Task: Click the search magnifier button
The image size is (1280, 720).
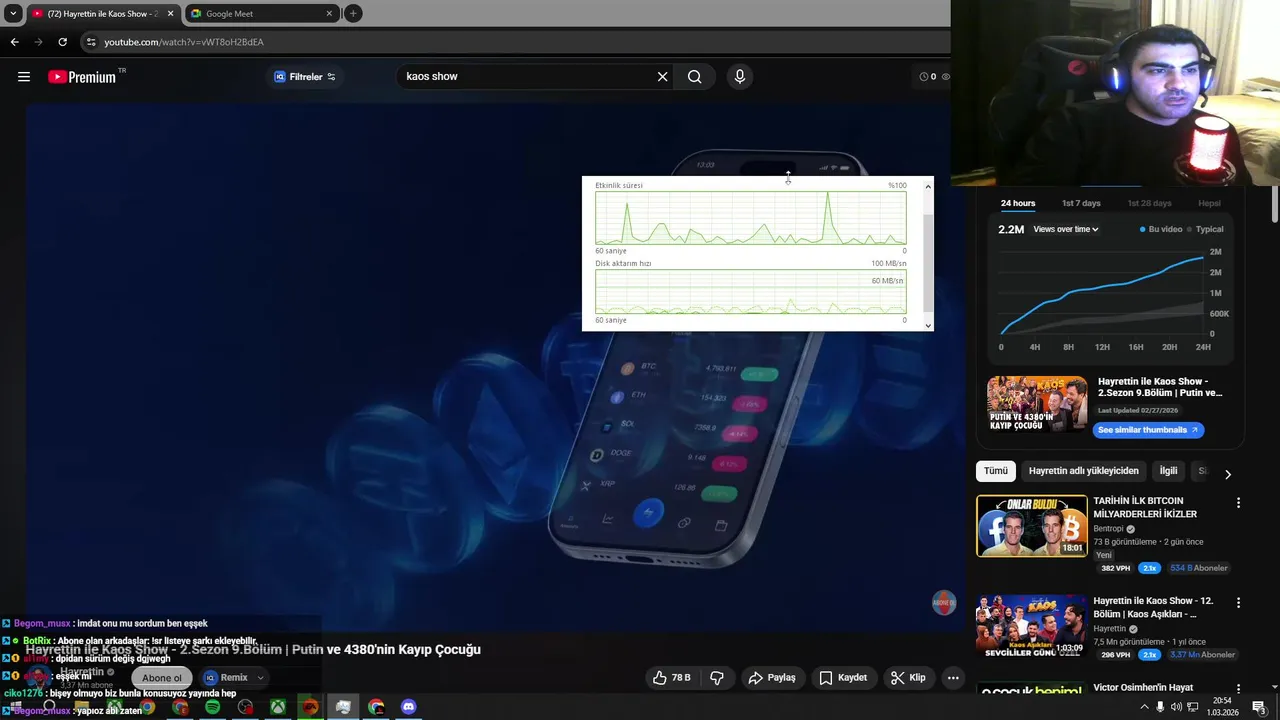Action: [694, 77]
